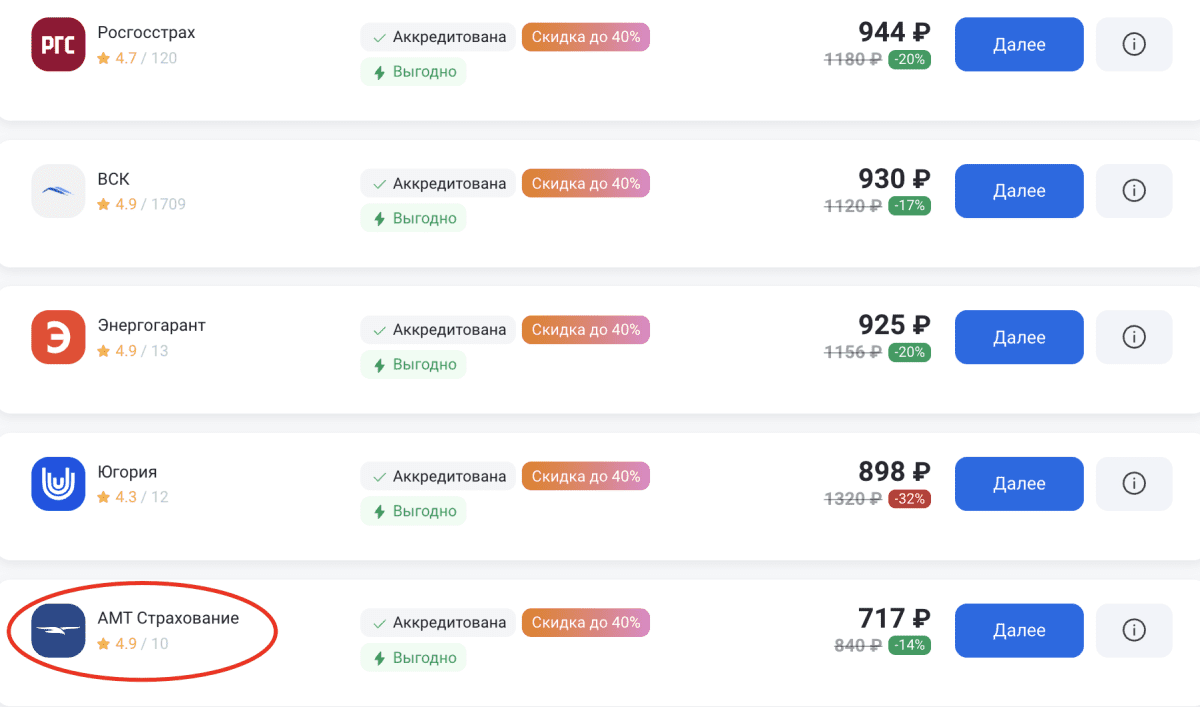The height and width of the screenshot is (707, 1200).
Task: Click the АМТ Страхование company name
Action: click(168, 618)
